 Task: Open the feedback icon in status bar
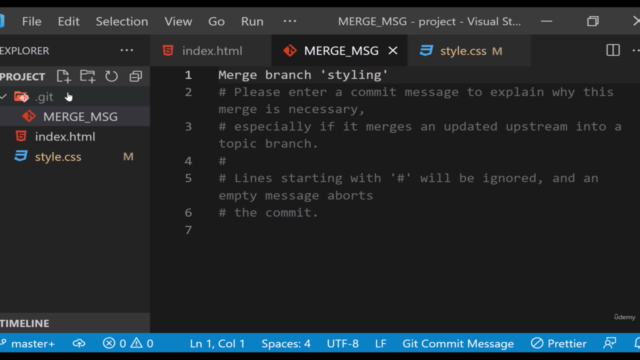point(610,344)
